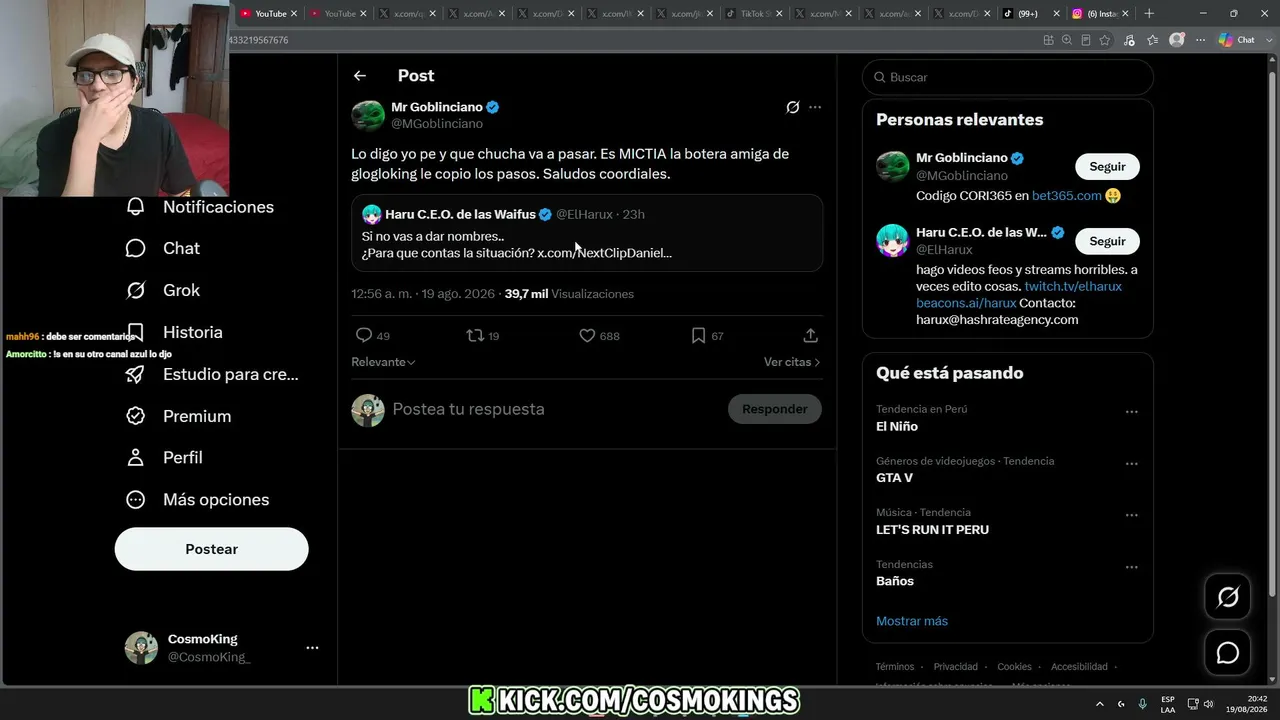Open the three-dot menu on the post
This screenshot has width=1280, height=720.
pos(815,107)
